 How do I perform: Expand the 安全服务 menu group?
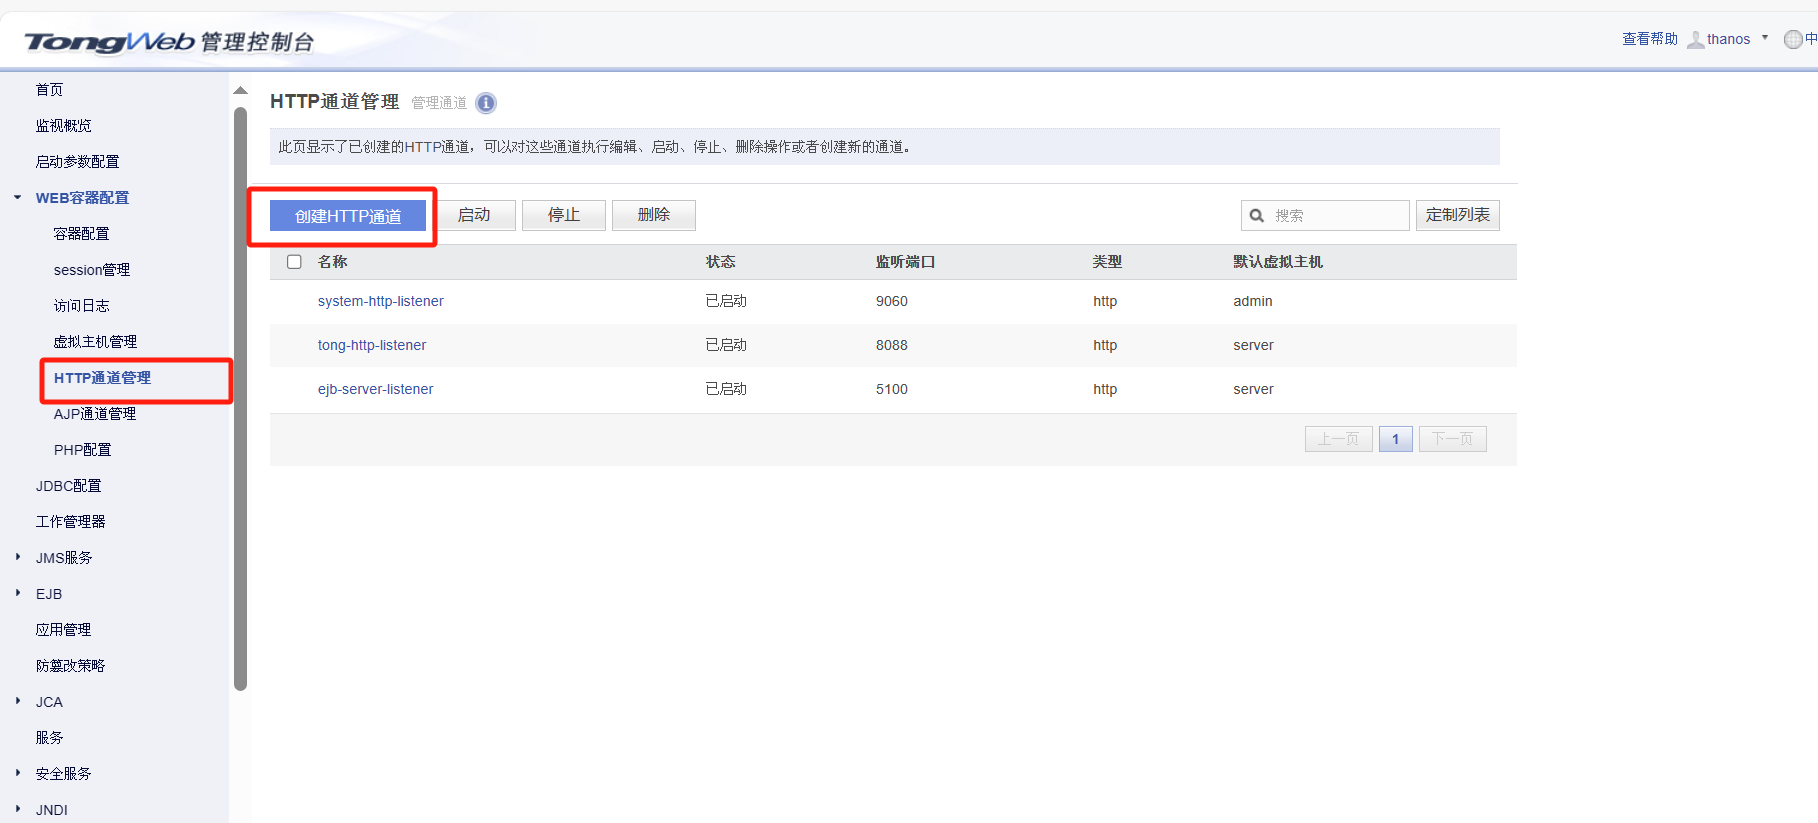click(18, 774)
